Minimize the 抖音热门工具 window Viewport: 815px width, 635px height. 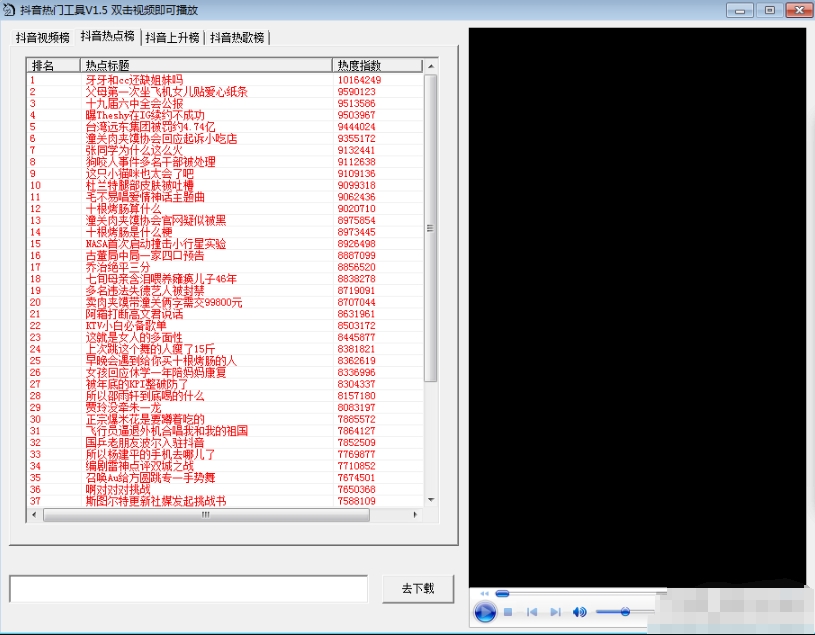pos(740,10)
